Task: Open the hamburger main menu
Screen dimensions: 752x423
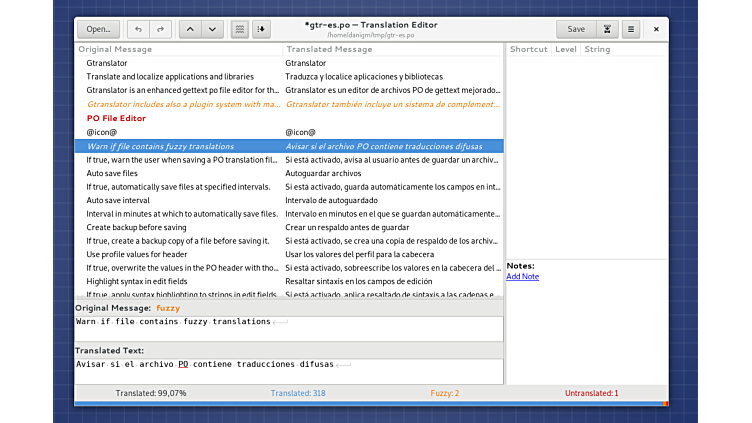Action: click(631, 30)
